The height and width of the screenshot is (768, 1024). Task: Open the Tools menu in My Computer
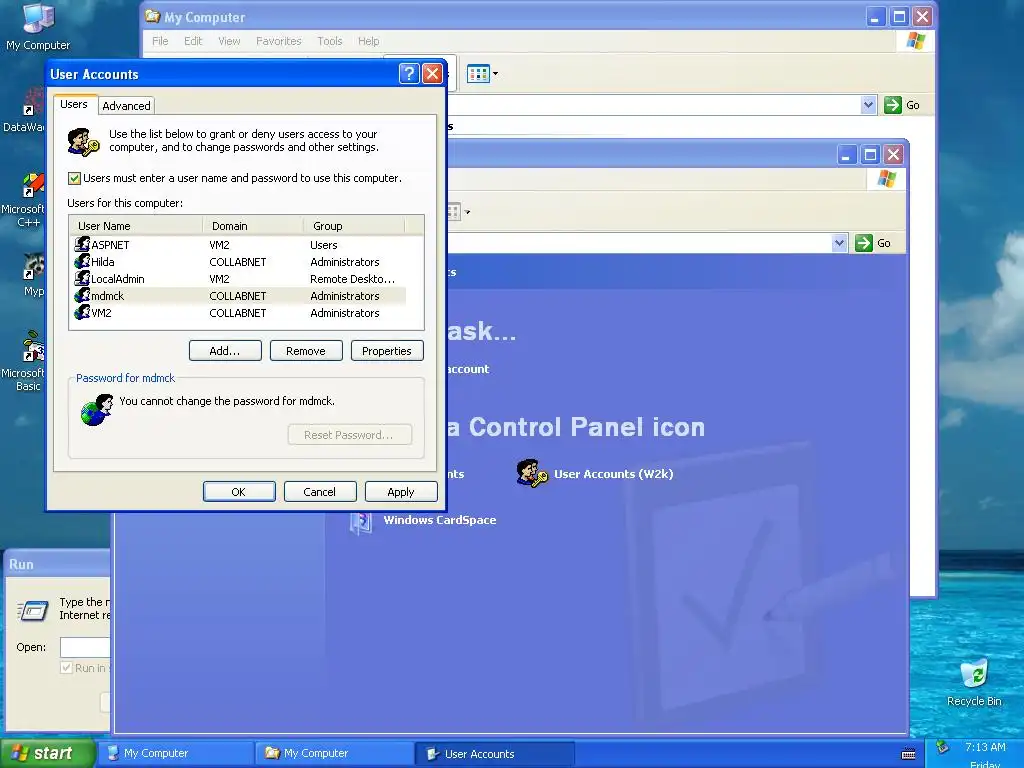(x=330, y=41)
